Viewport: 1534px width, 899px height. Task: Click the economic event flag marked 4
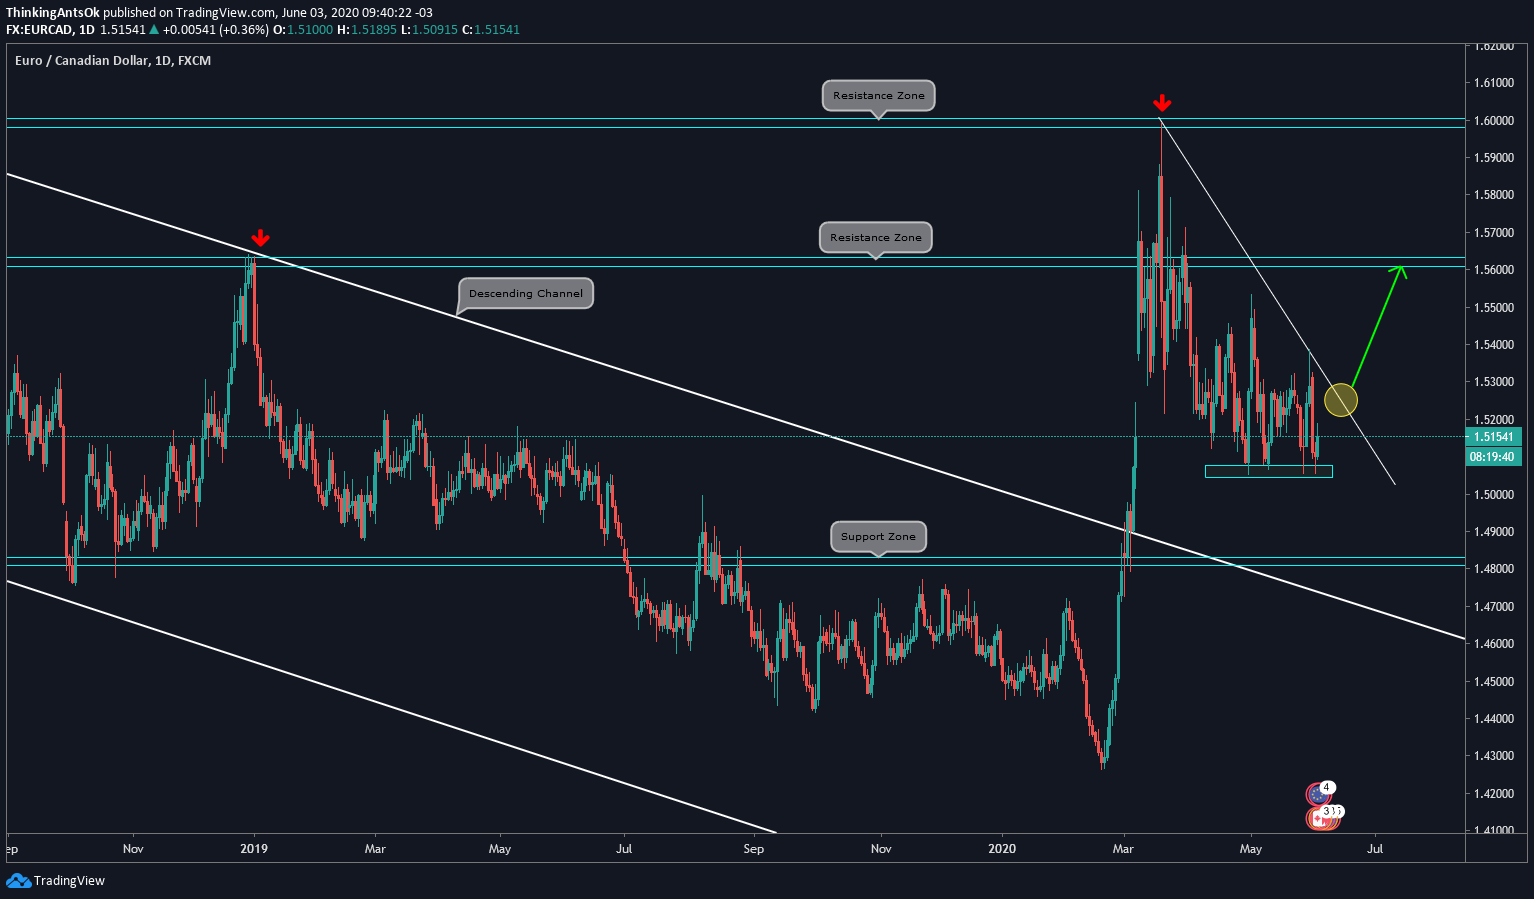pos(1319,794)
